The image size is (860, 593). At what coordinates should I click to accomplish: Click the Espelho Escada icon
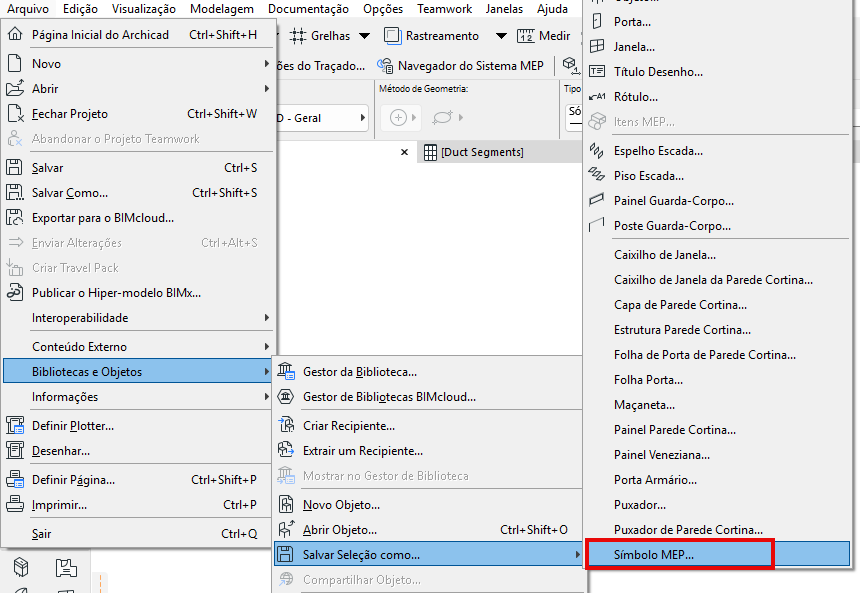[x=597, y=150]
